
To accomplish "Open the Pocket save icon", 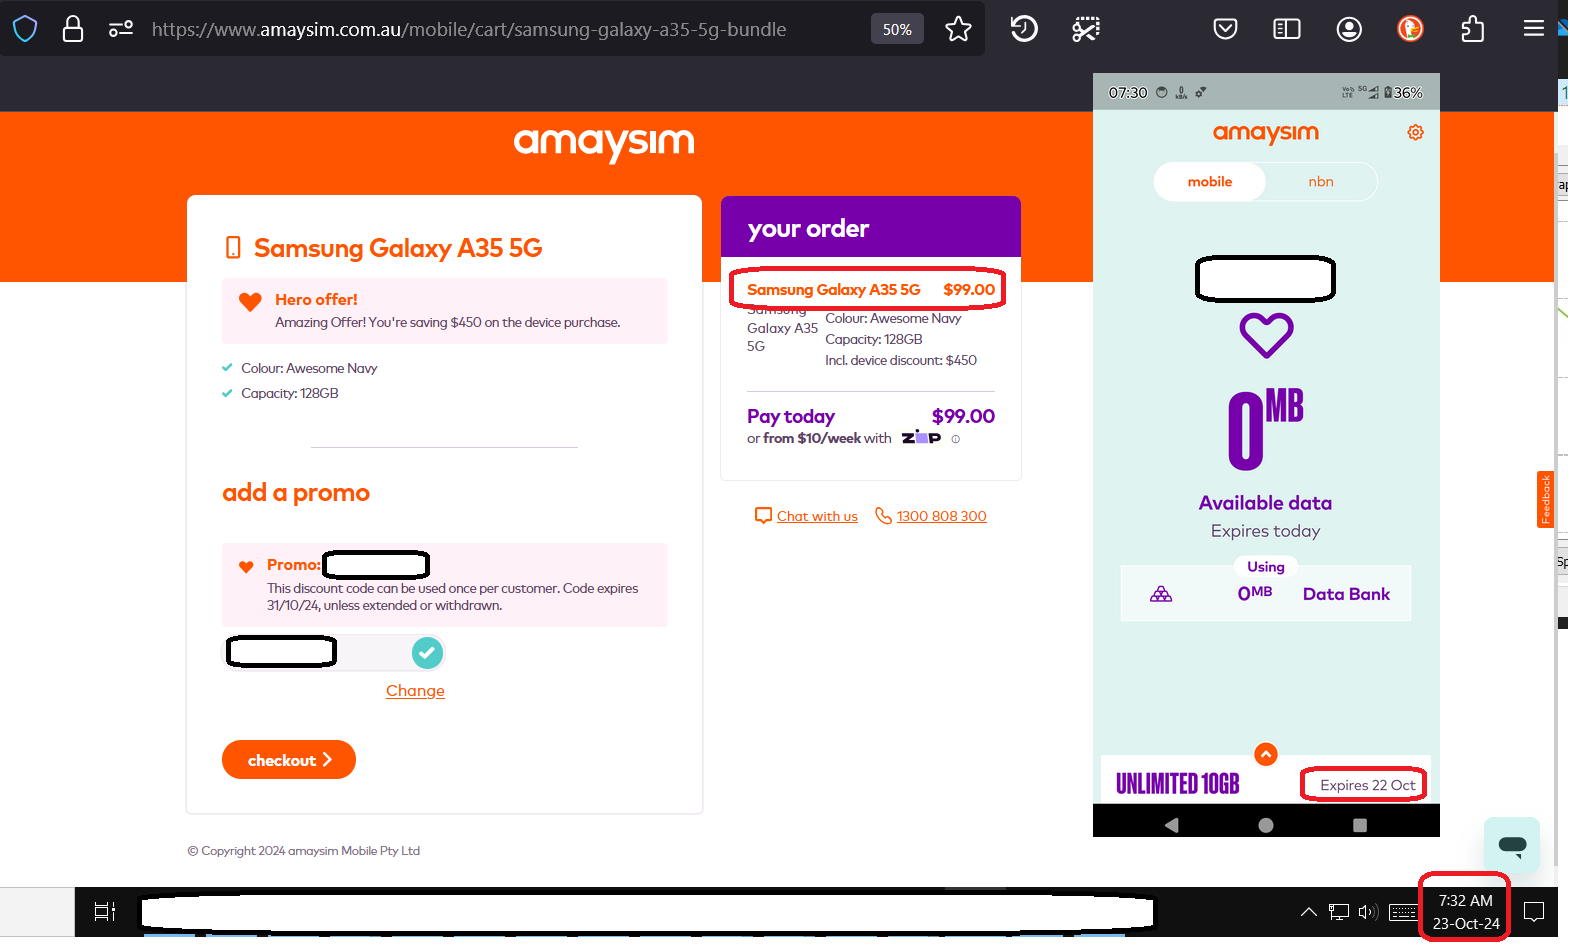I will pyautogui.click(x=1225, y=29).
